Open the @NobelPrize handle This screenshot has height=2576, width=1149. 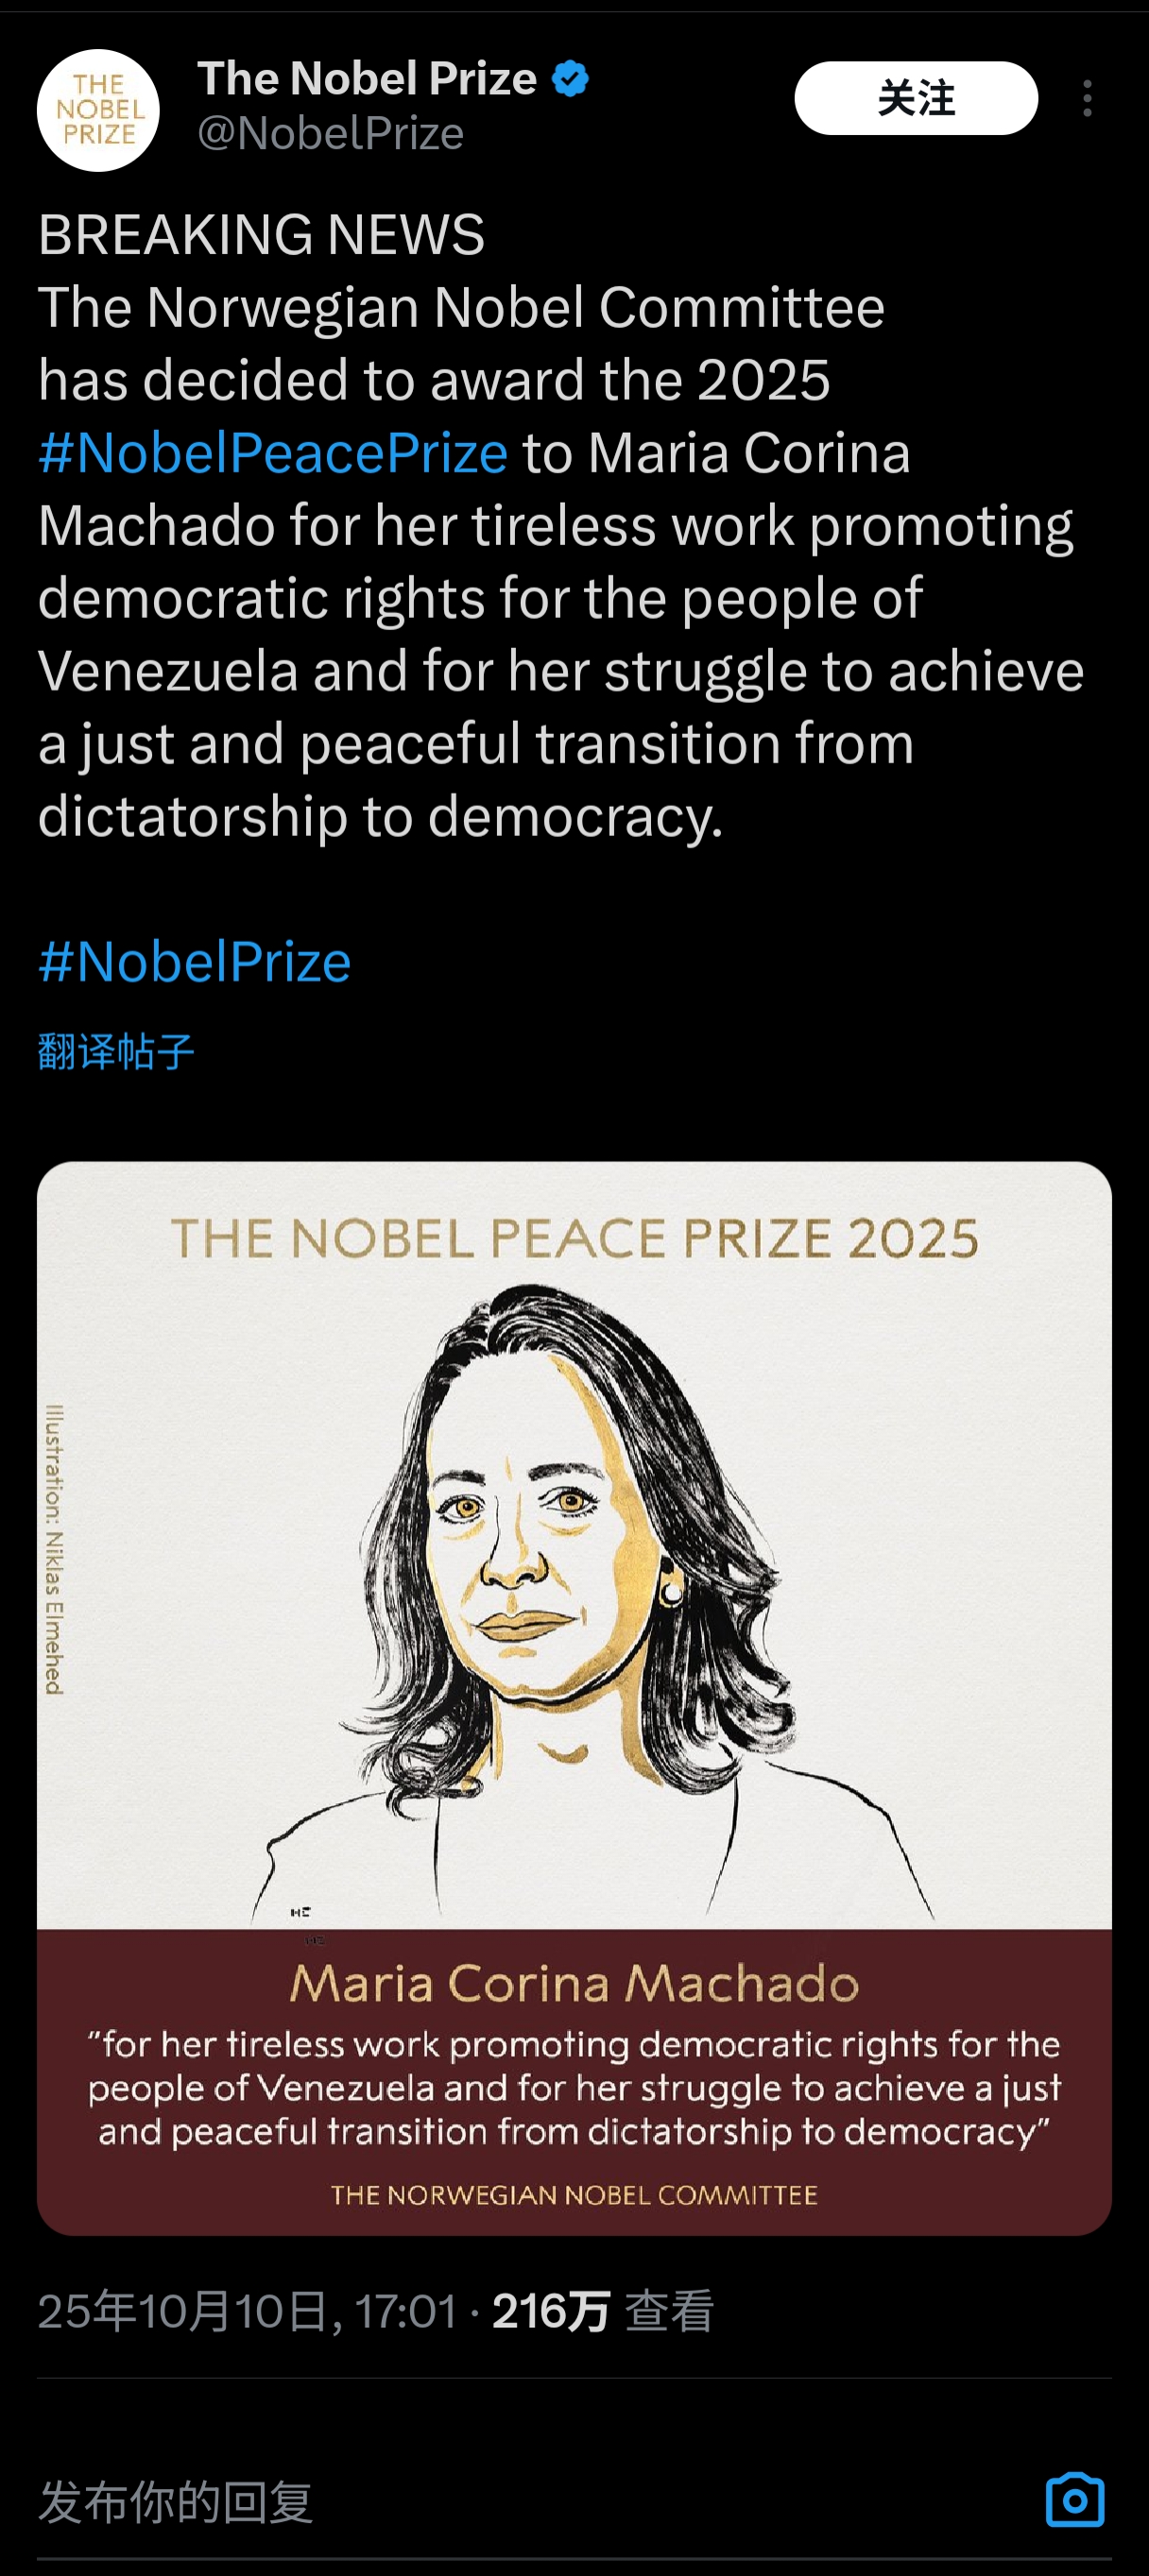331,133
